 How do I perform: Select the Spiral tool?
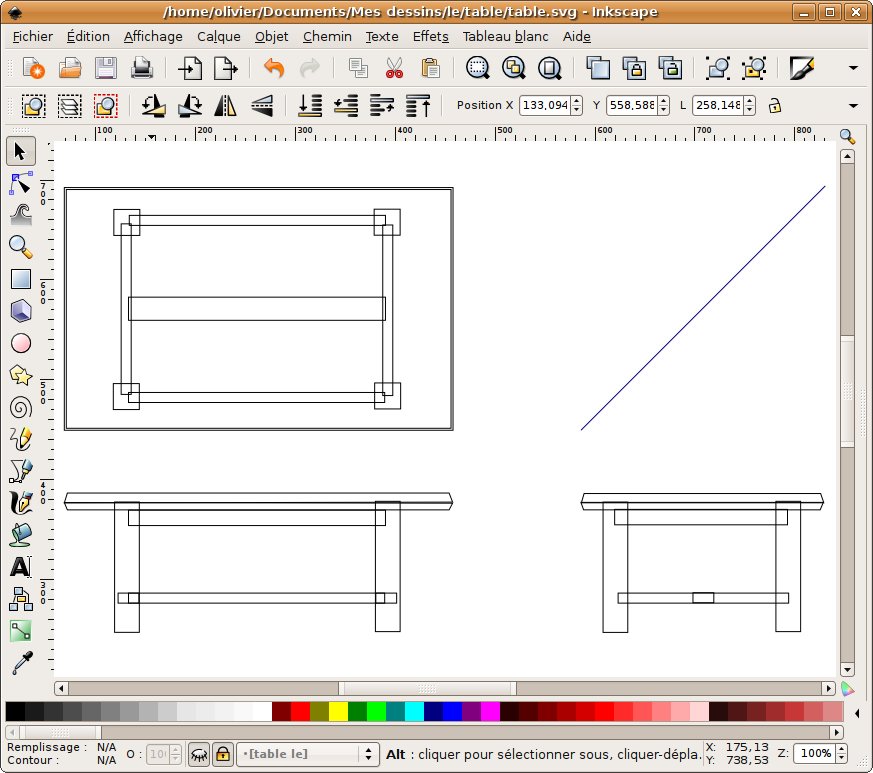coord(21,408)
